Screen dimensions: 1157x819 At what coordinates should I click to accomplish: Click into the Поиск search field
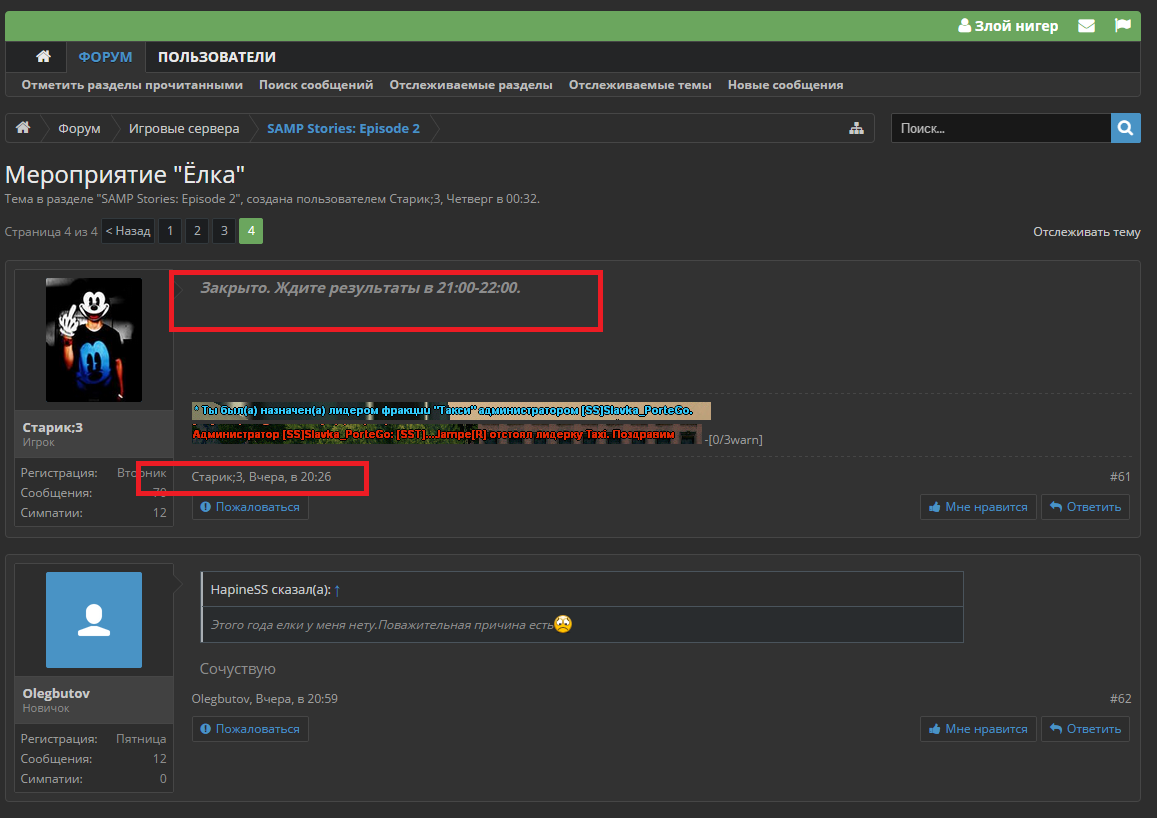pyautogui.click(x=1000, y=128)
